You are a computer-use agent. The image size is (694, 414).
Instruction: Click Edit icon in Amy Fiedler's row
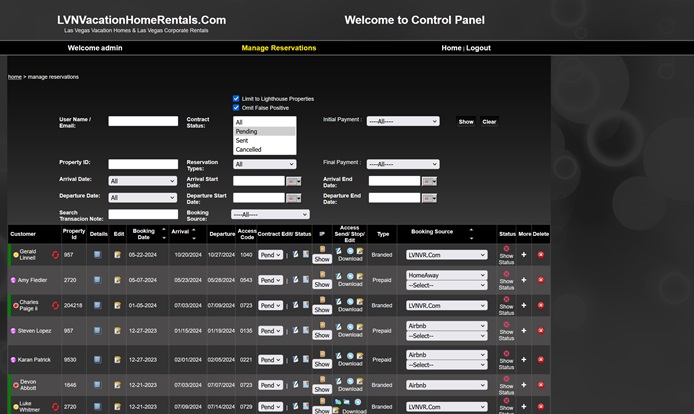[x=118, y=280]
